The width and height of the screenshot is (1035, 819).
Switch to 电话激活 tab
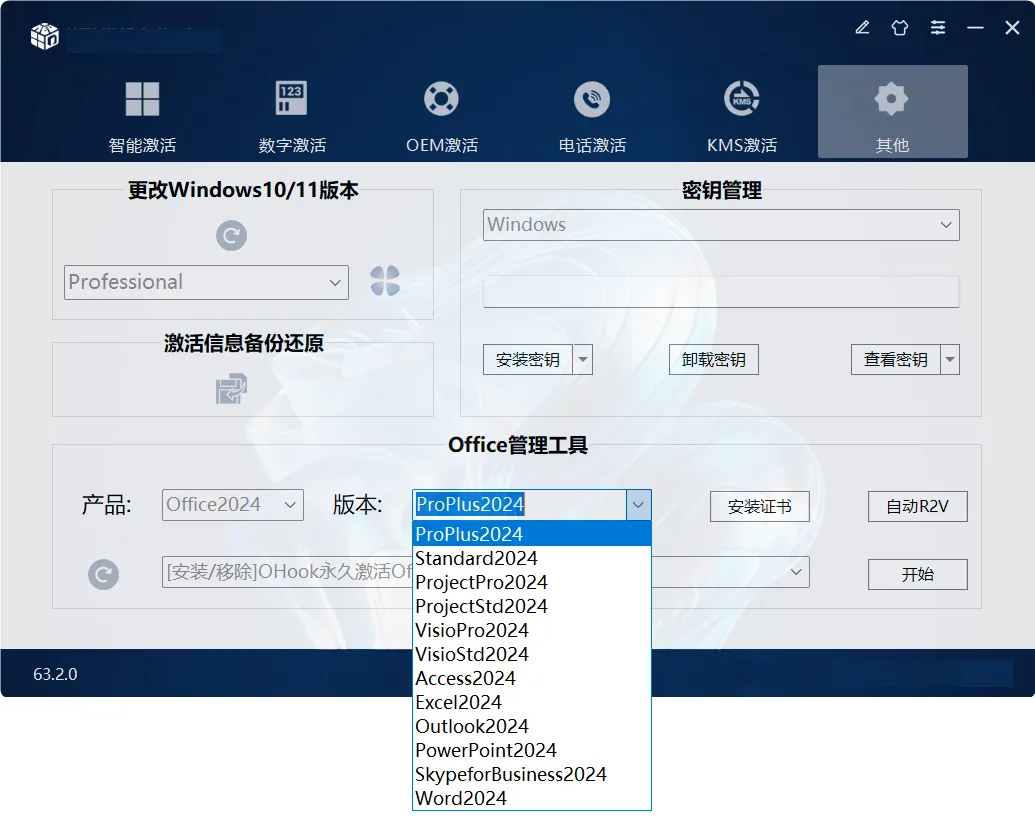592,116
